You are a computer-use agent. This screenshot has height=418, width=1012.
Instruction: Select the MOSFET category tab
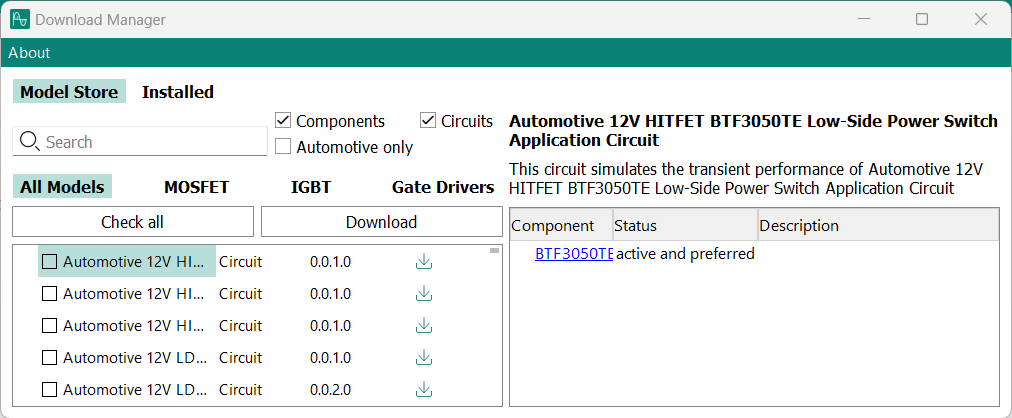coord(196,187)
